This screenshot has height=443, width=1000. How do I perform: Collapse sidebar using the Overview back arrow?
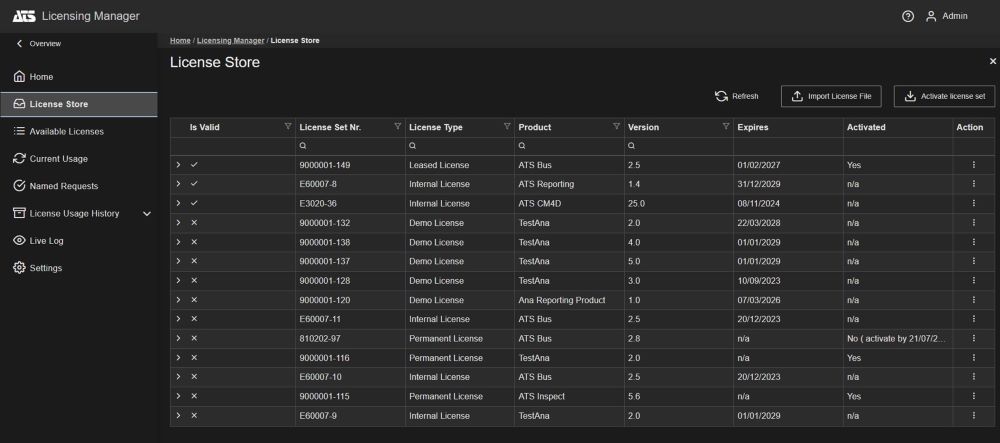[19, 44]
